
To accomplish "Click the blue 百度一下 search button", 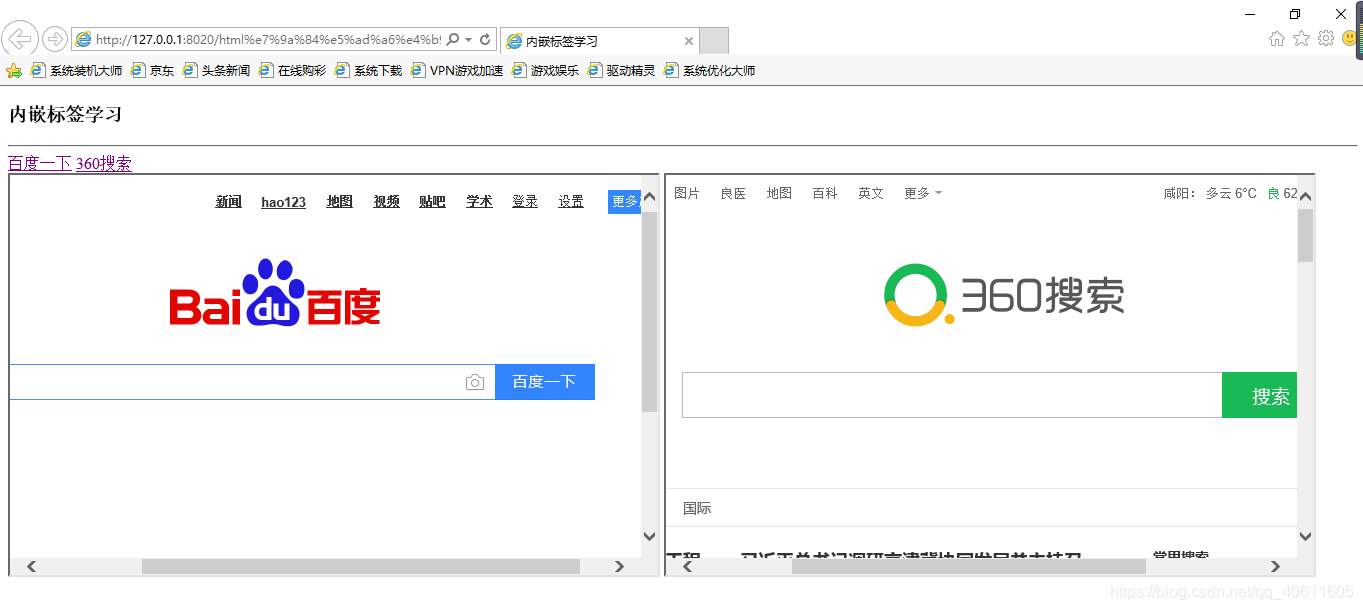I will (x=545, y=382).
